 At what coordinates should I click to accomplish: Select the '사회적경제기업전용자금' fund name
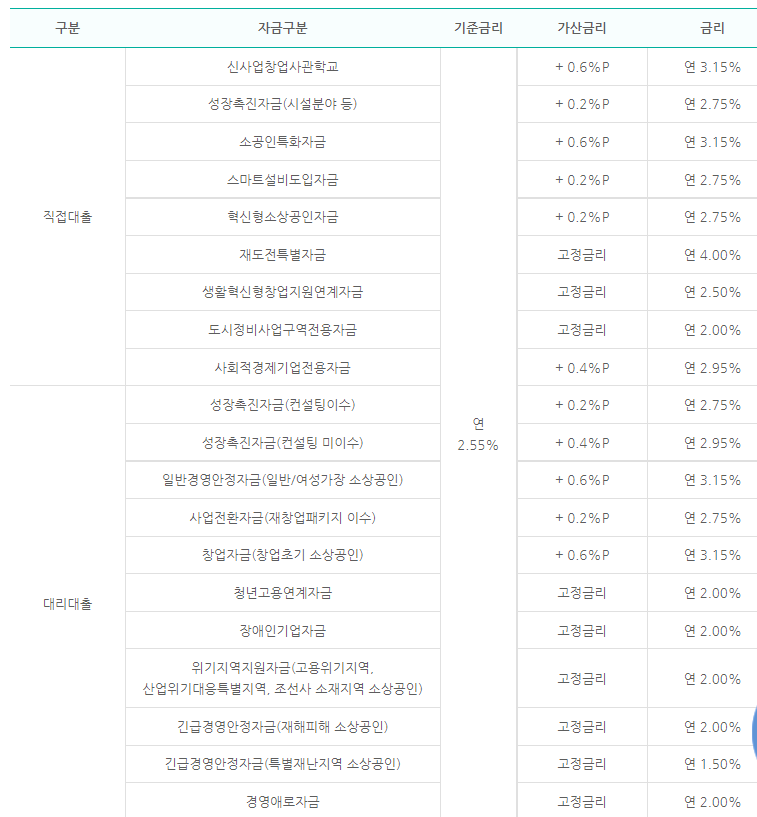282,368
